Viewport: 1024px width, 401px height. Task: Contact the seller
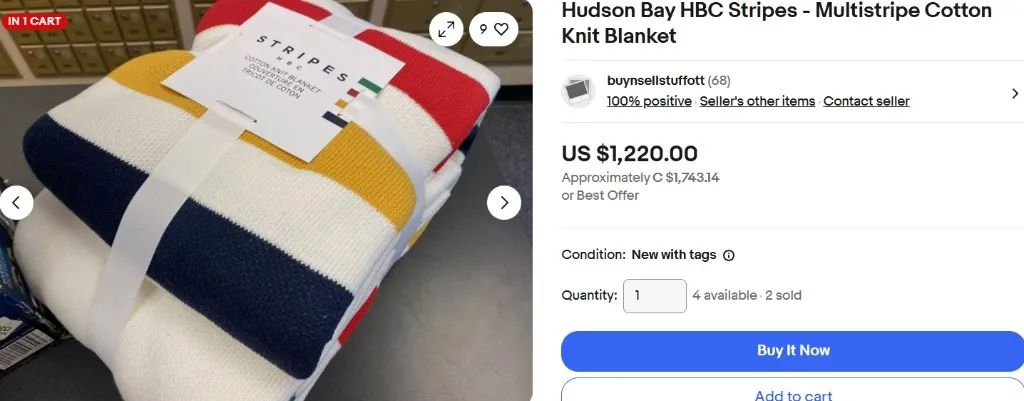866,101
